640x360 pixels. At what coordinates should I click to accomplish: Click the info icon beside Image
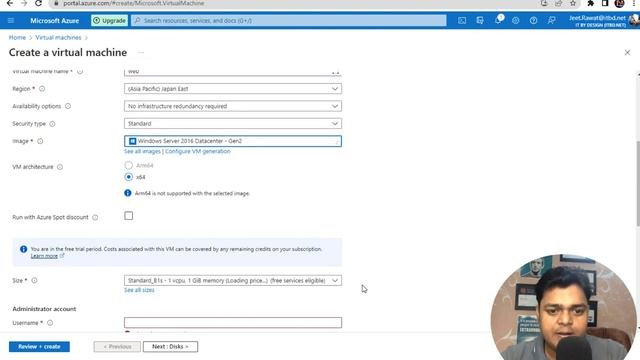40,141
